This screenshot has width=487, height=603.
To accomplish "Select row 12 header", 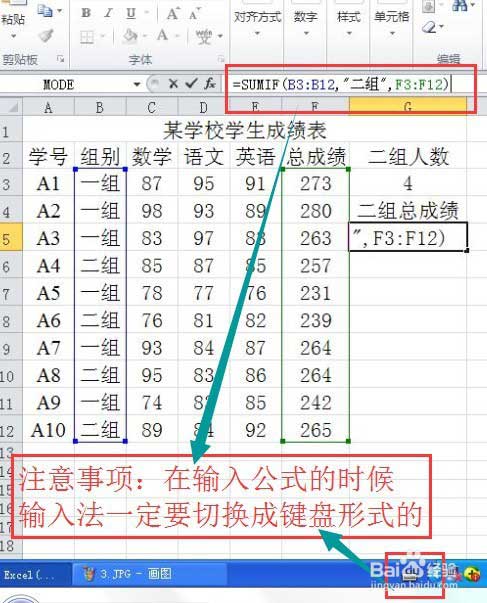I will point(11,431).
